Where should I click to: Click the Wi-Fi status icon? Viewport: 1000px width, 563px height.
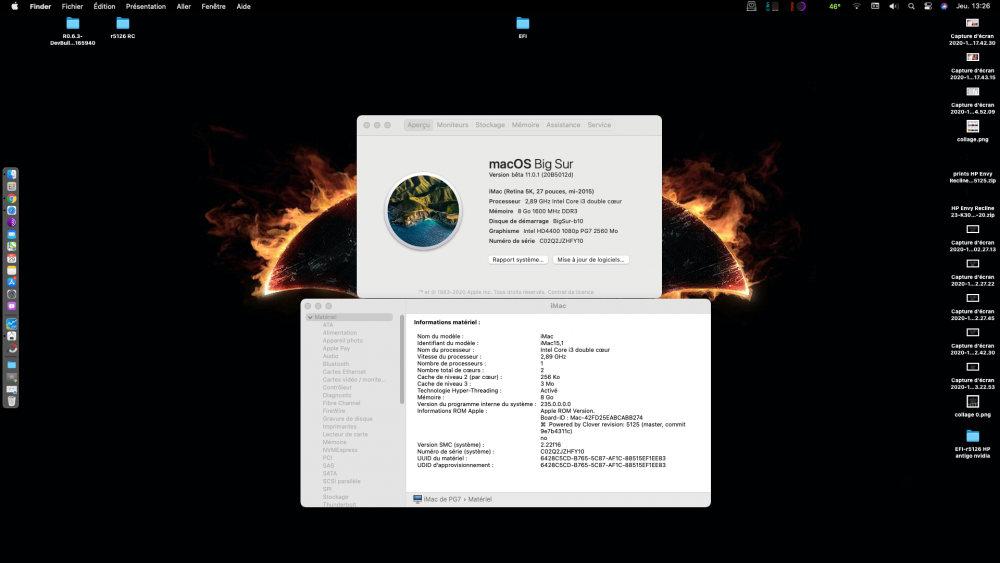coord(857,6)
